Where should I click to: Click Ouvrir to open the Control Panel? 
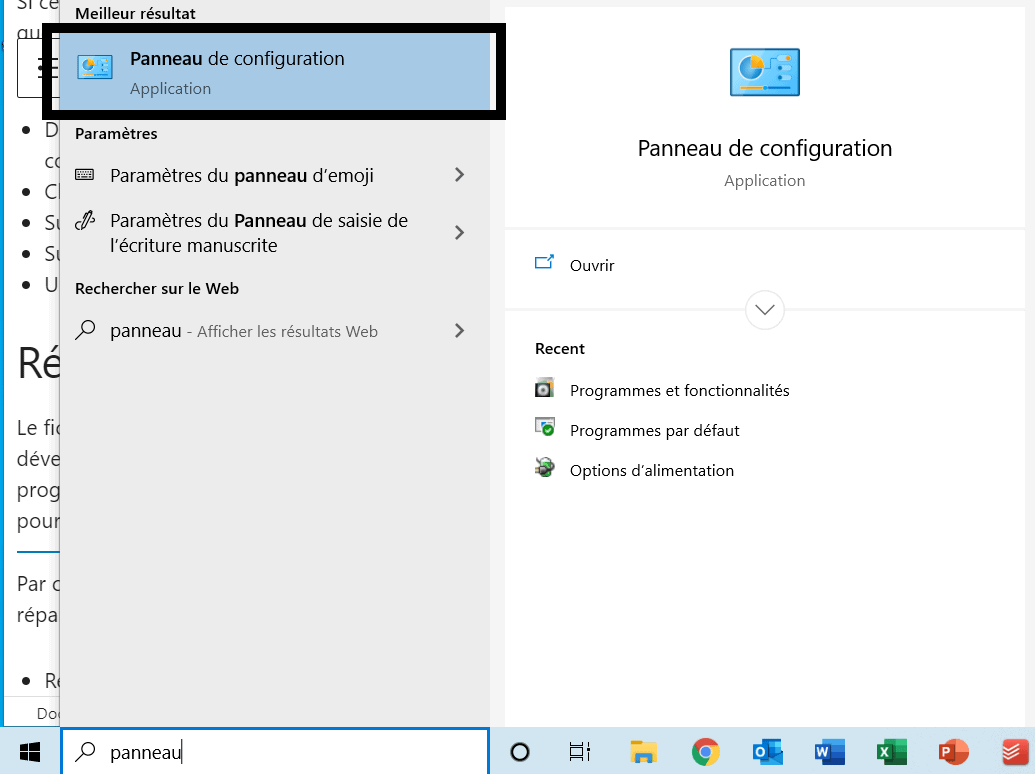coord(591,265)
